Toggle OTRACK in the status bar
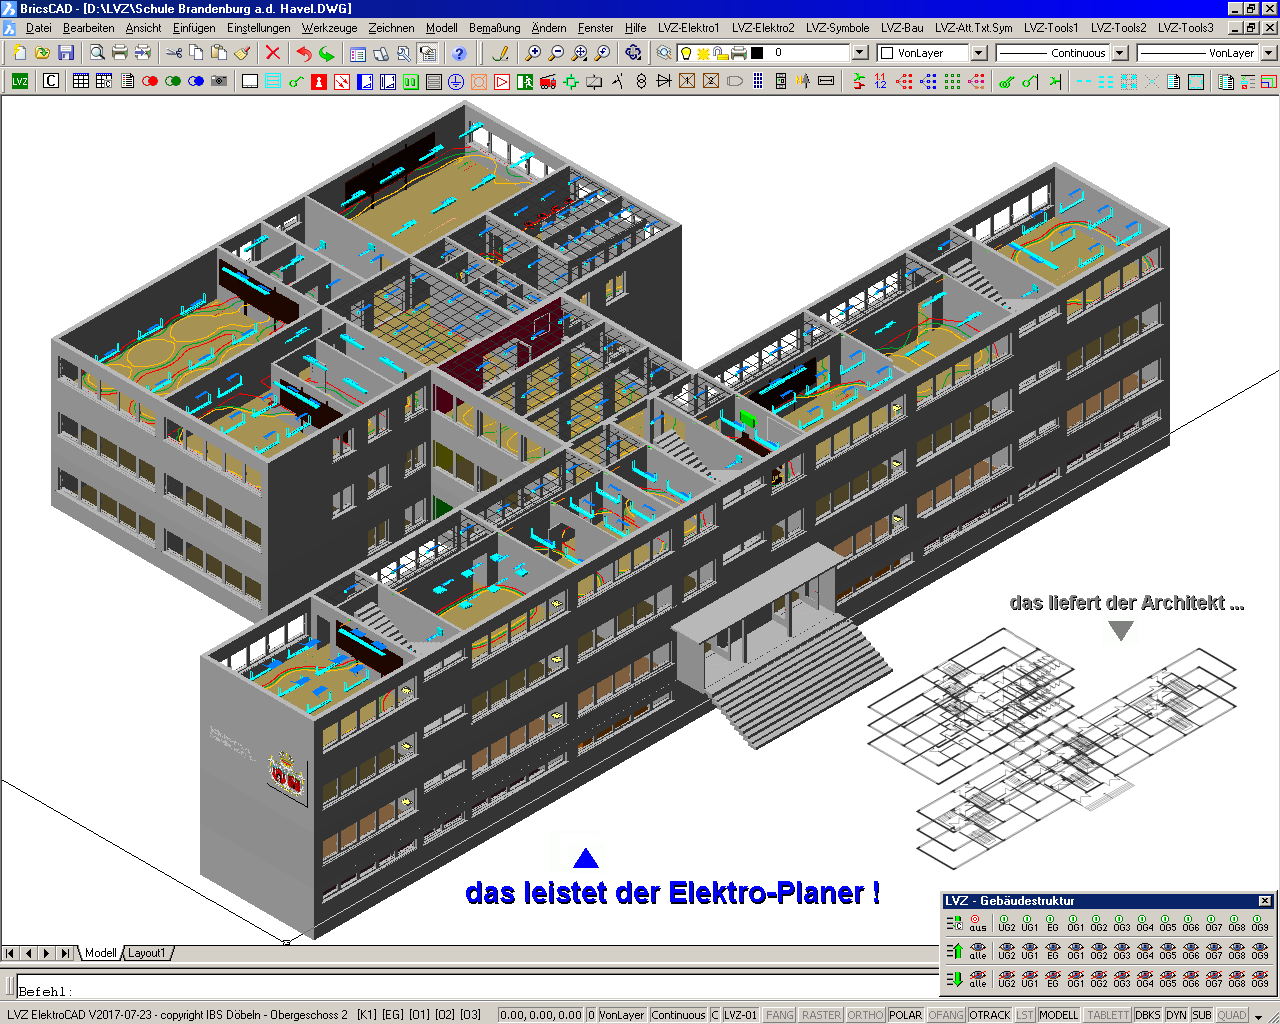 click(x=990, y=1015)
